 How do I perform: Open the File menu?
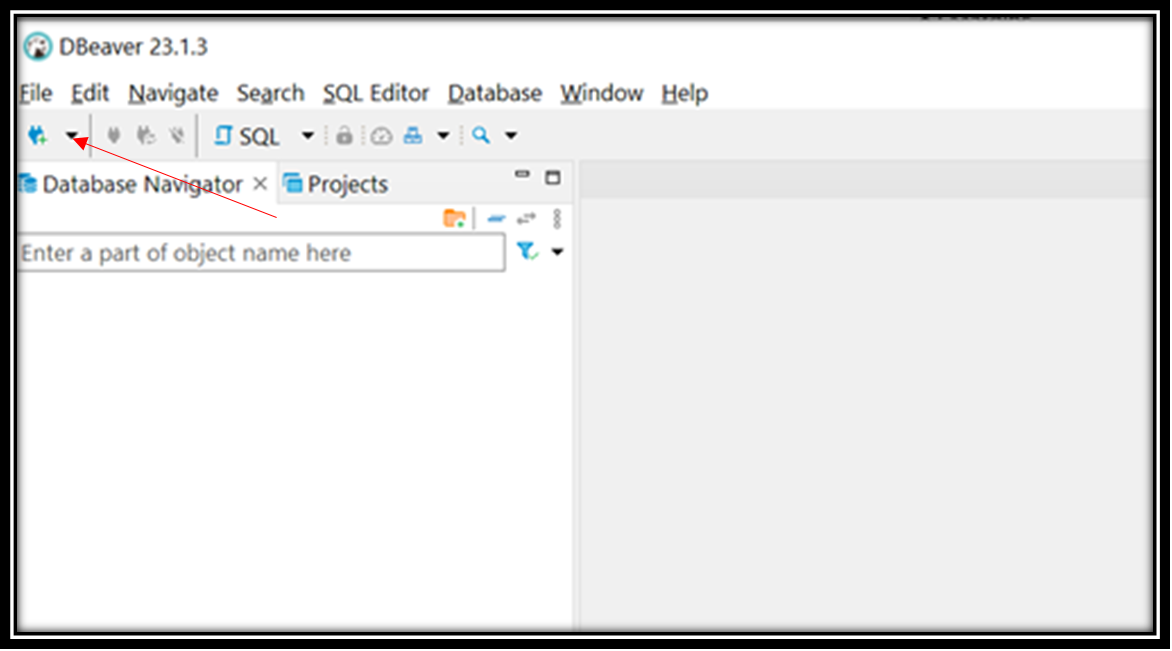click(36, 93)
